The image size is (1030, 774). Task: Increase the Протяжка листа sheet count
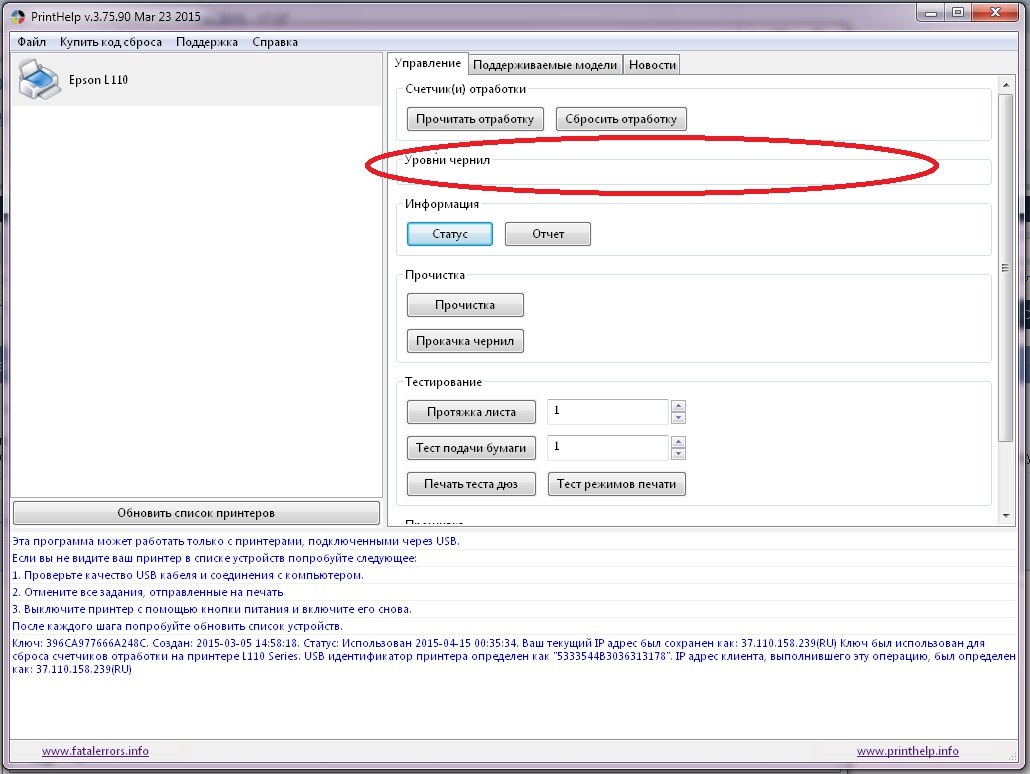click(x=679, y=405)
